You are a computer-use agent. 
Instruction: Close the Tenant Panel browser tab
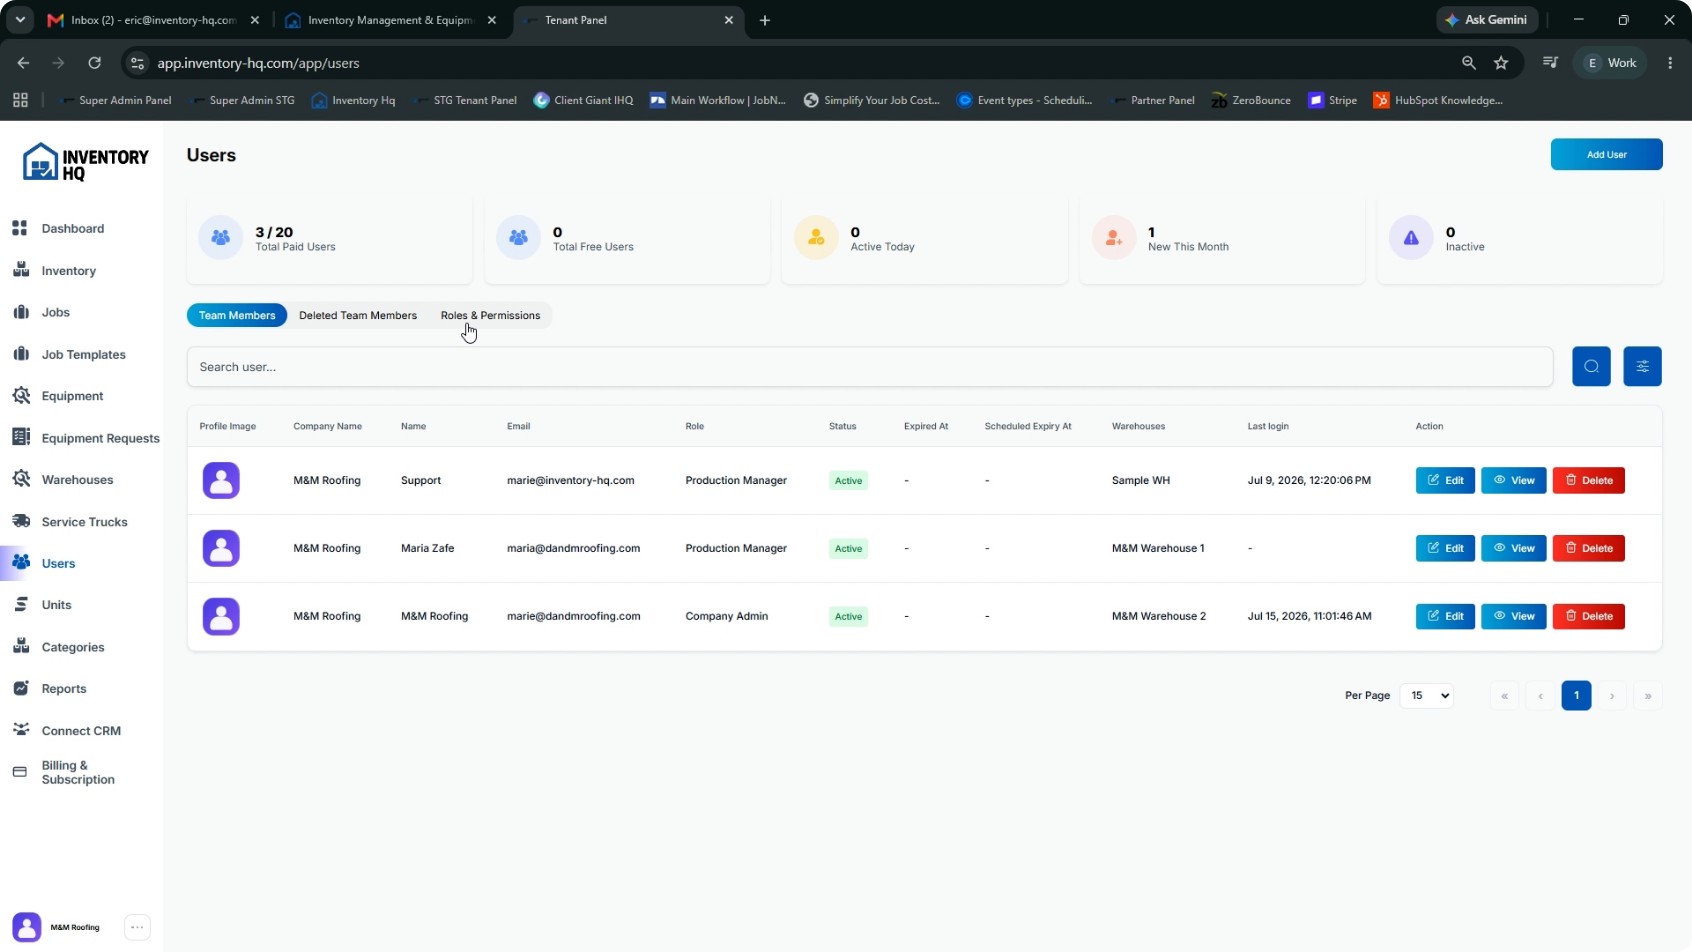click(x=728, y=20)
